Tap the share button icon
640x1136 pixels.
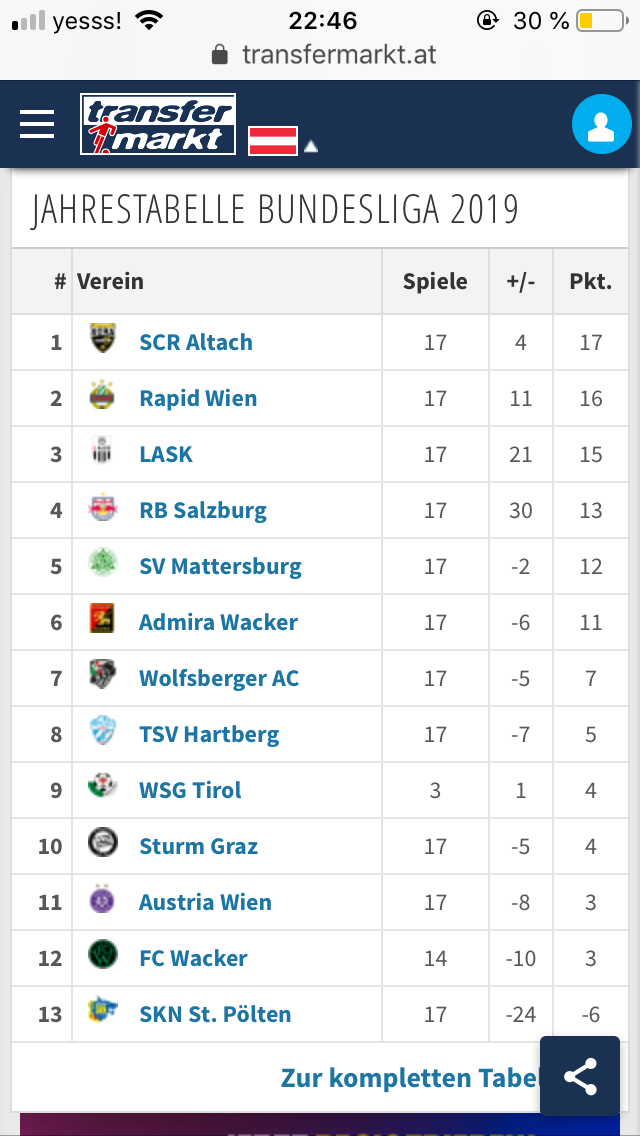point(580,1076)
